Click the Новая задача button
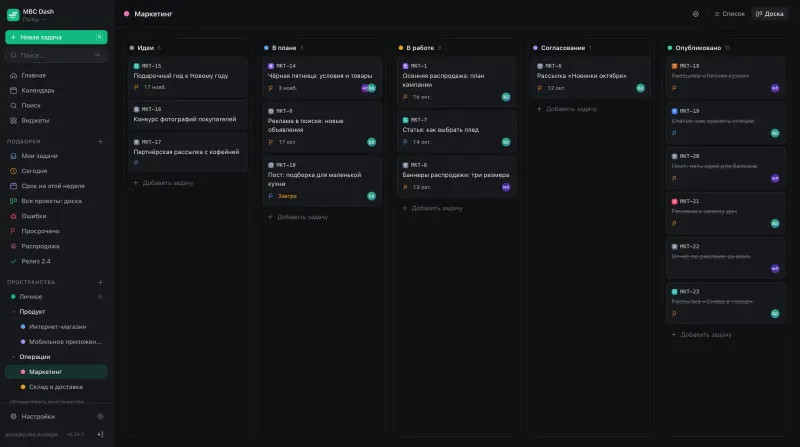Image resolution: width=800 pixels, height=447 pixels. 56,37
